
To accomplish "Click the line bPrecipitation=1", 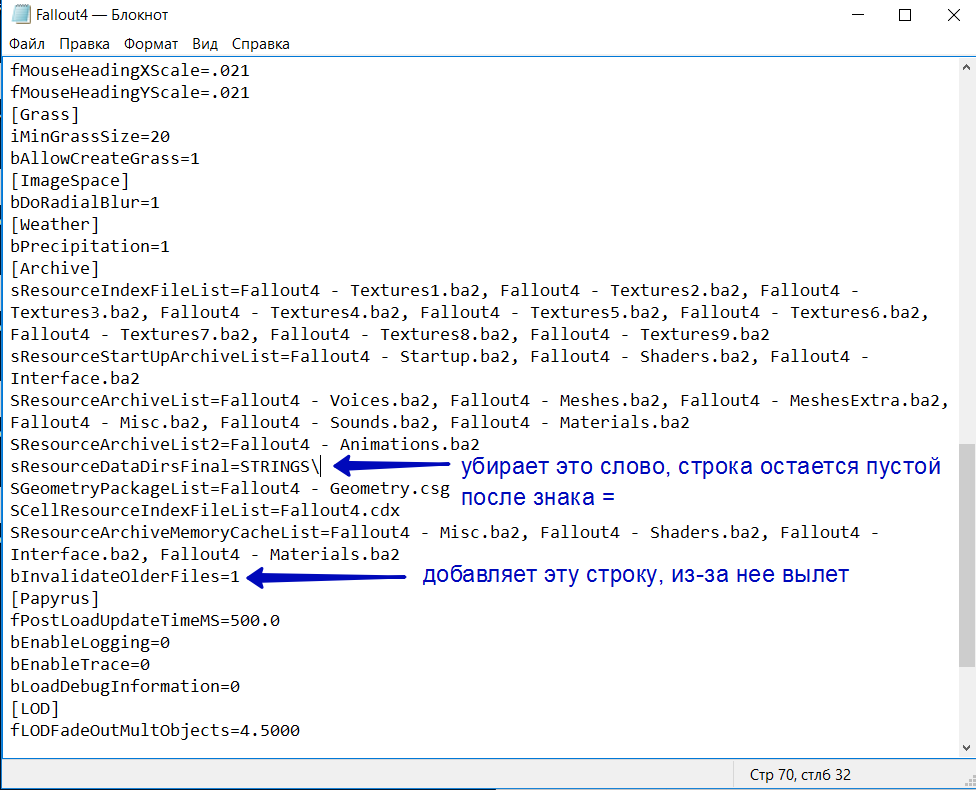I will (90, 247).
